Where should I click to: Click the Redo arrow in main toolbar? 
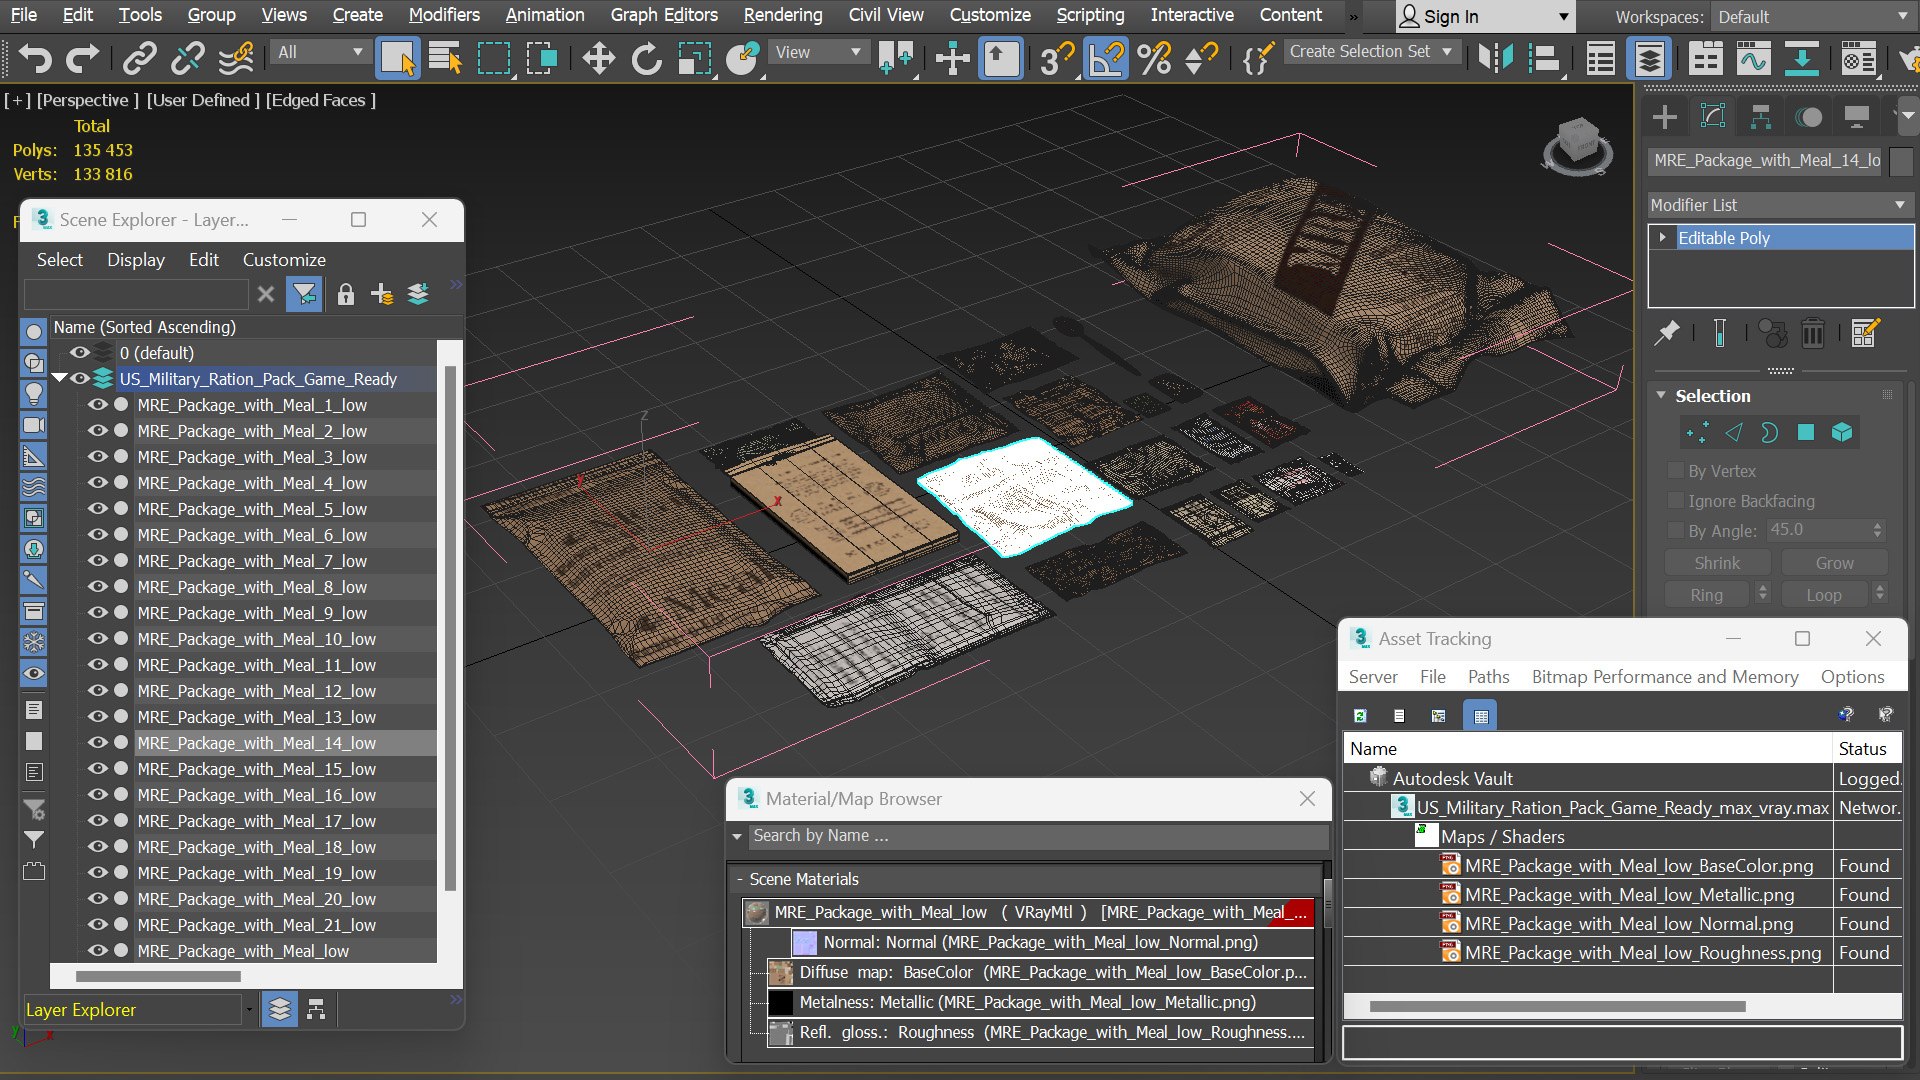click(82, 59)
